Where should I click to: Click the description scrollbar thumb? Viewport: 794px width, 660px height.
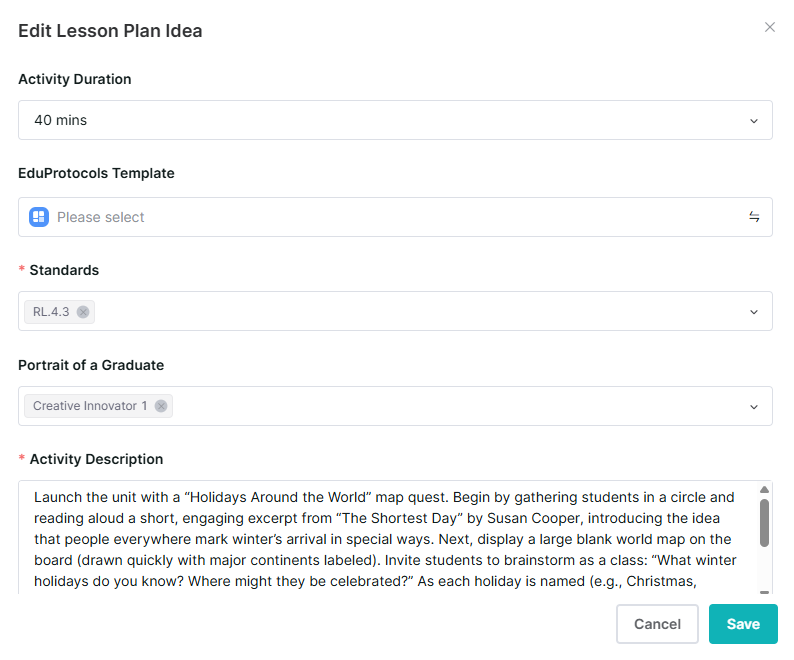765,523
